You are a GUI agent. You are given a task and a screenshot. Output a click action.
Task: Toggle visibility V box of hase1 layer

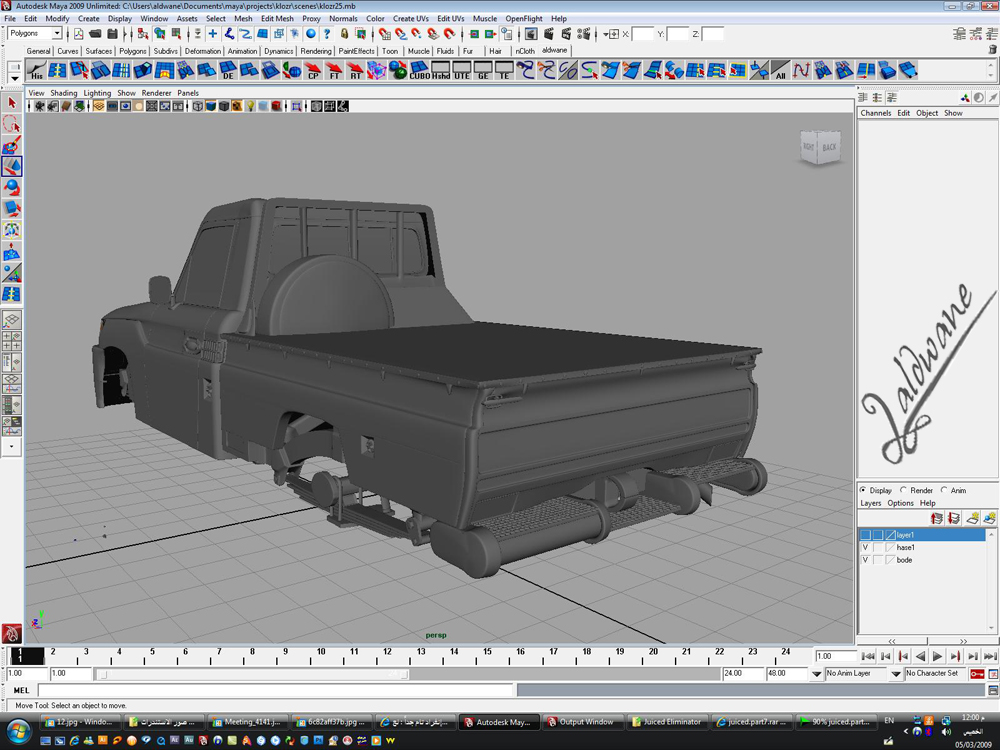pyautogui.click(x=865, y=547)
